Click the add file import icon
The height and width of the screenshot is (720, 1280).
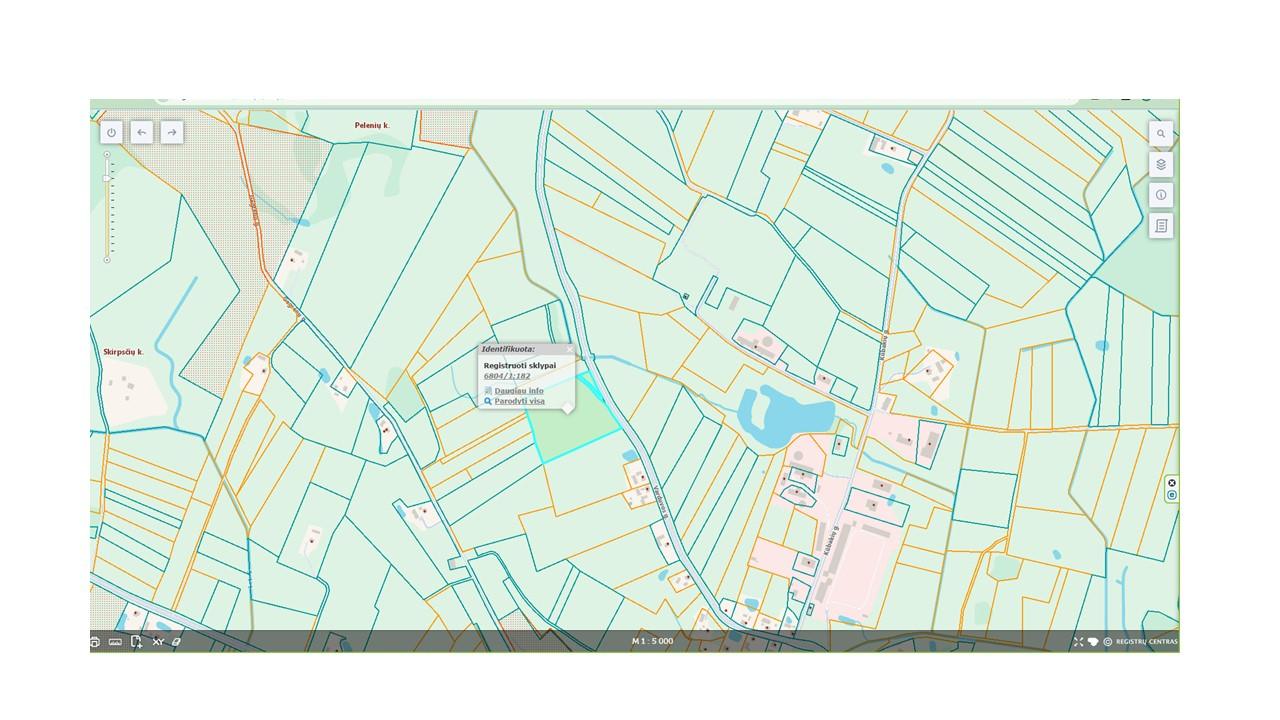click(136, 642)
